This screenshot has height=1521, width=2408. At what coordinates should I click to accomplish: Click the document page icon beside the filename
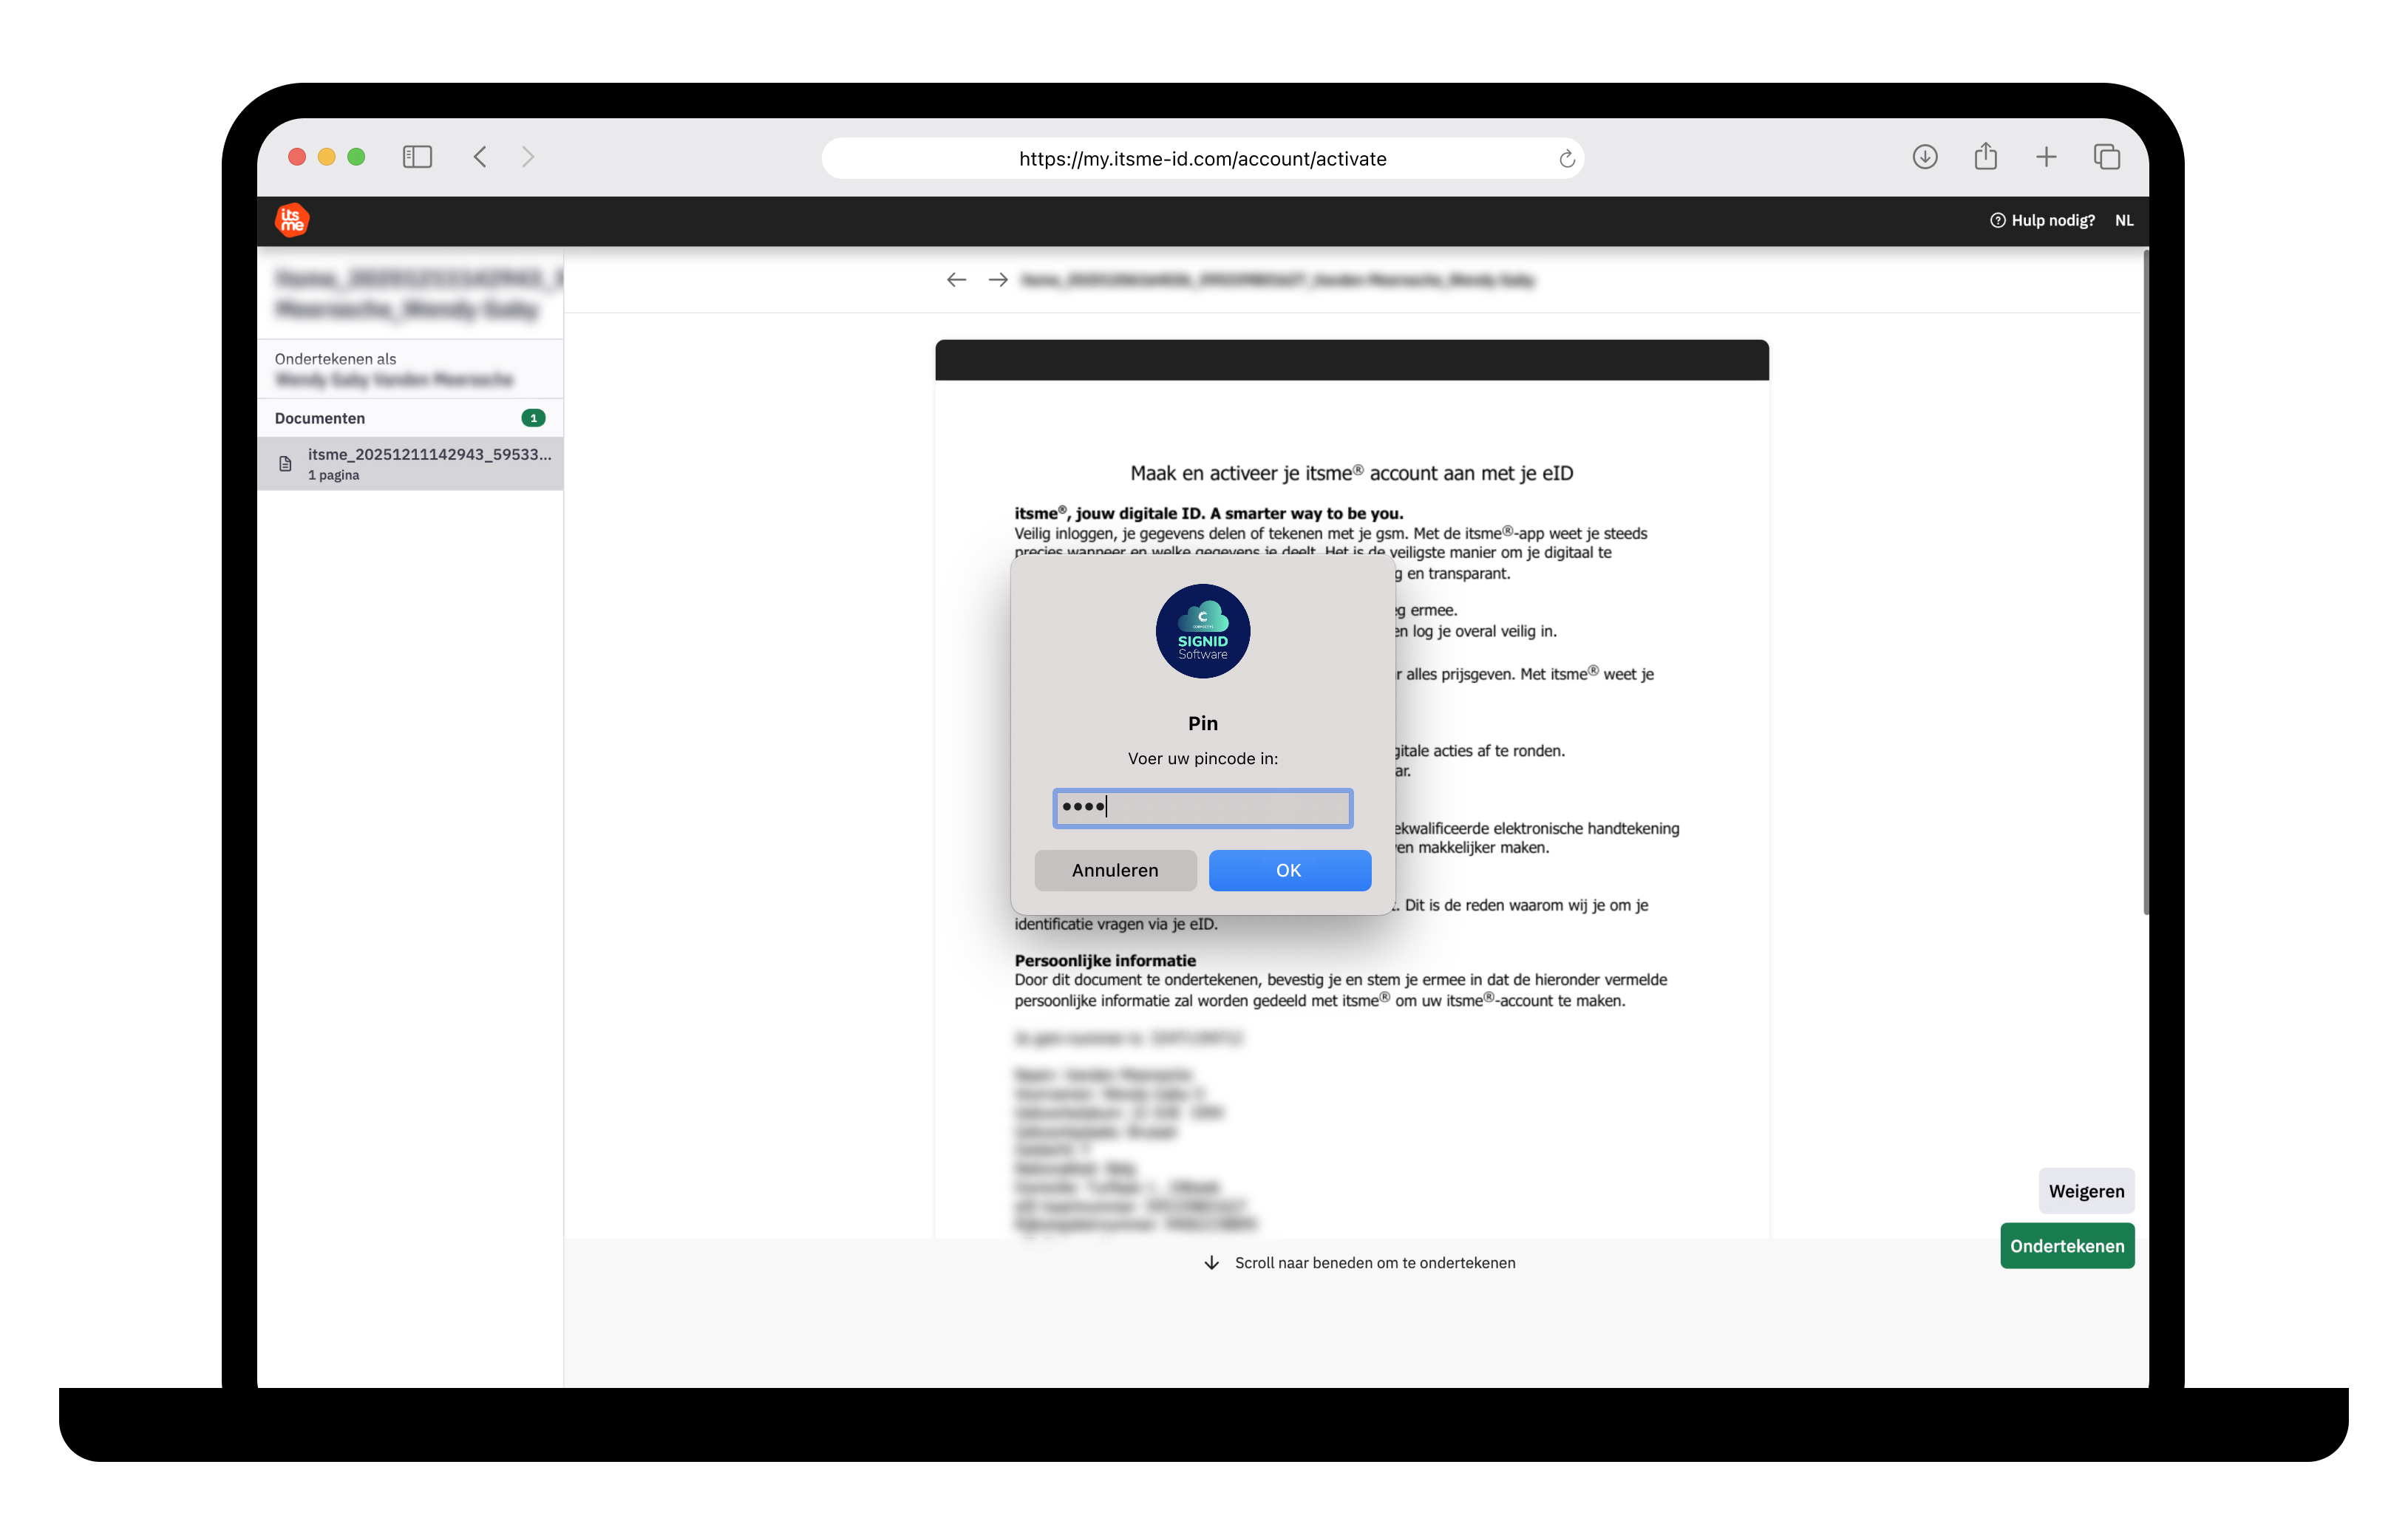click(x=285, y=463)
